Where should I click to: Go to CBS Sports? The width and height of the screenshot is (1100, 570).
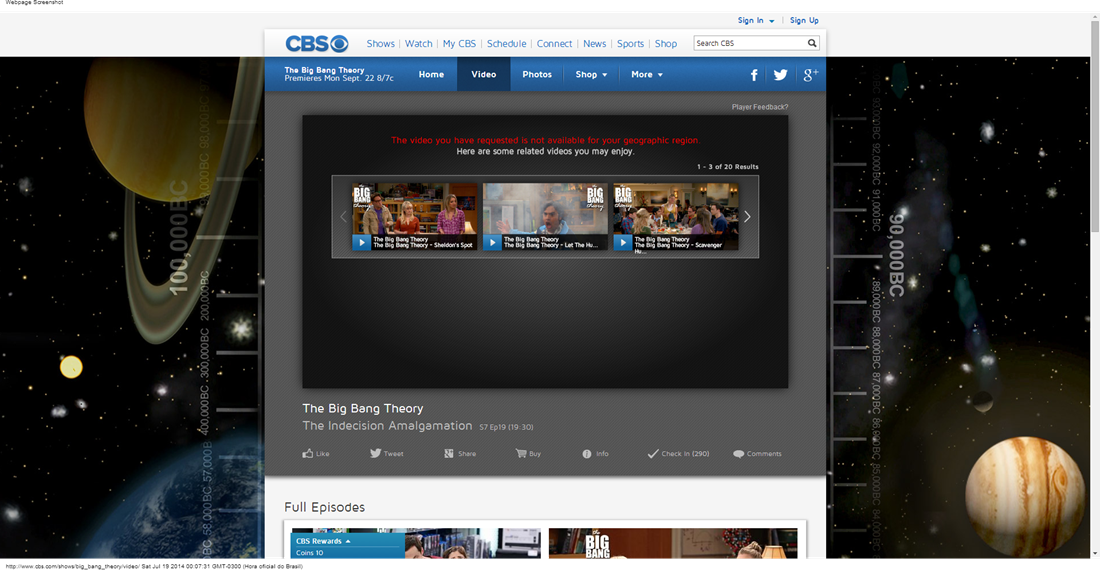[630, 43]
